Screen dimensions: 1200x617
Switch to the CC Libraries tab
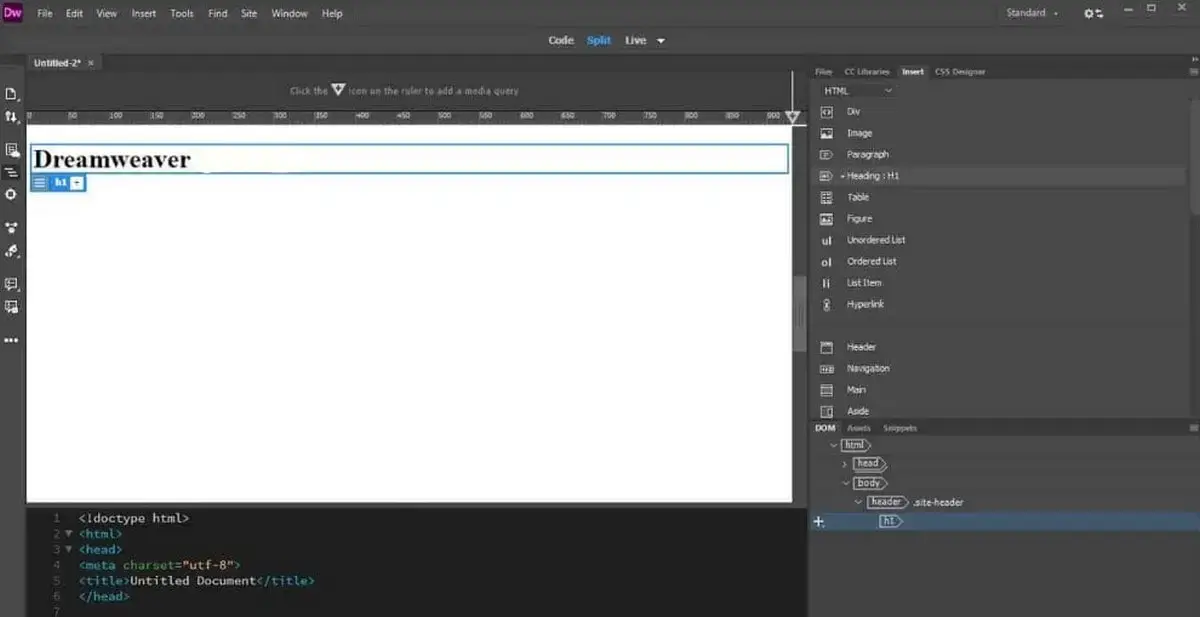point(866,72)
